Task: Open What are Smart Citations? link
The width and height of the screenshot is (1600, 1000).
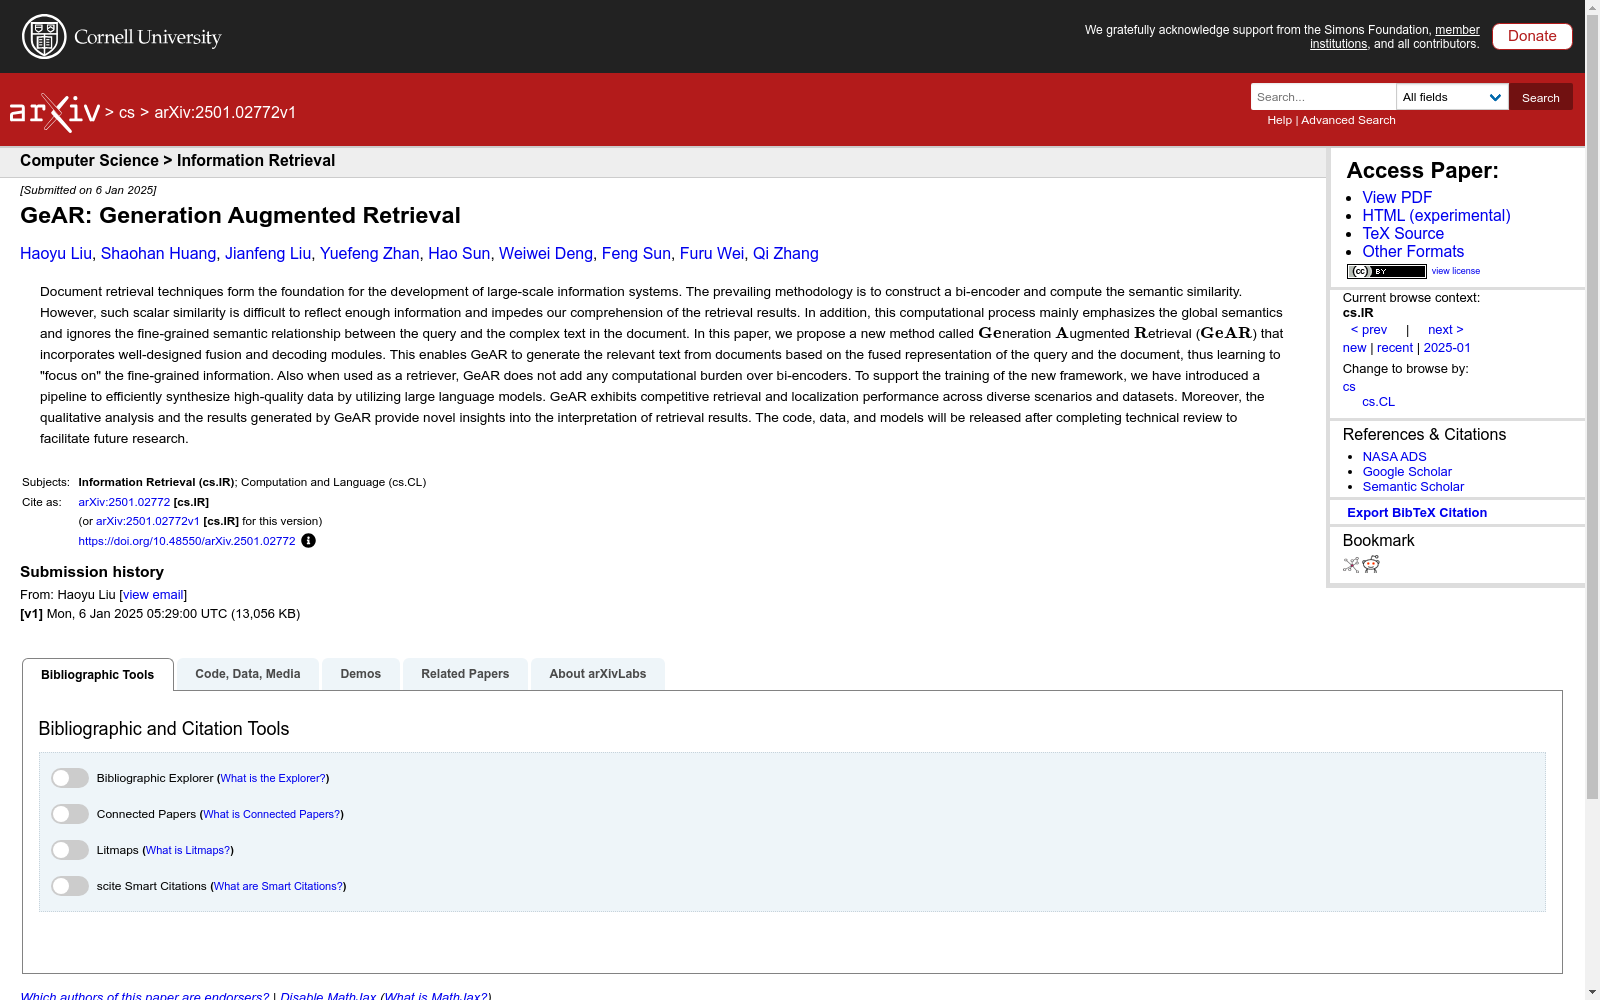Action: (x=279, y=886)
